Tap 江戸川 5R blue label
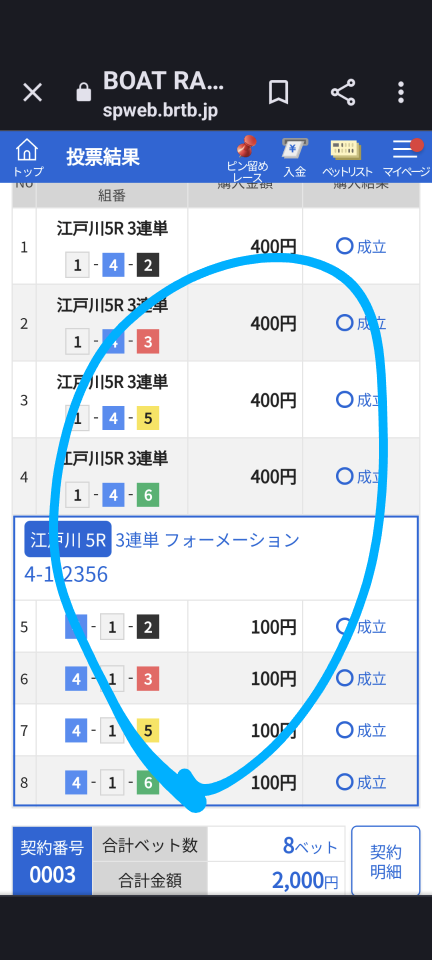432x960 pixels. tap(68, 539)
